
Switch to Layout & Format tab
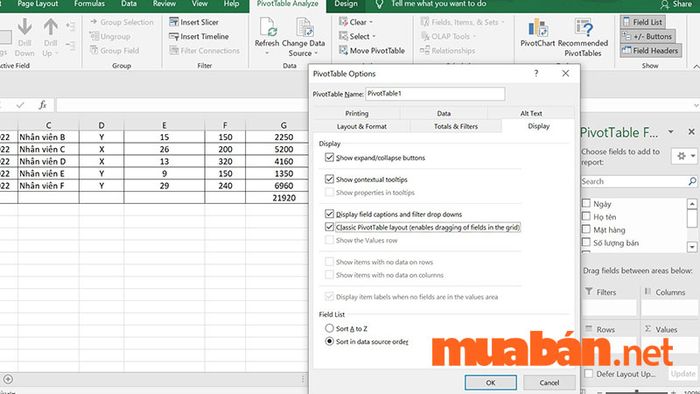point(362,126)
